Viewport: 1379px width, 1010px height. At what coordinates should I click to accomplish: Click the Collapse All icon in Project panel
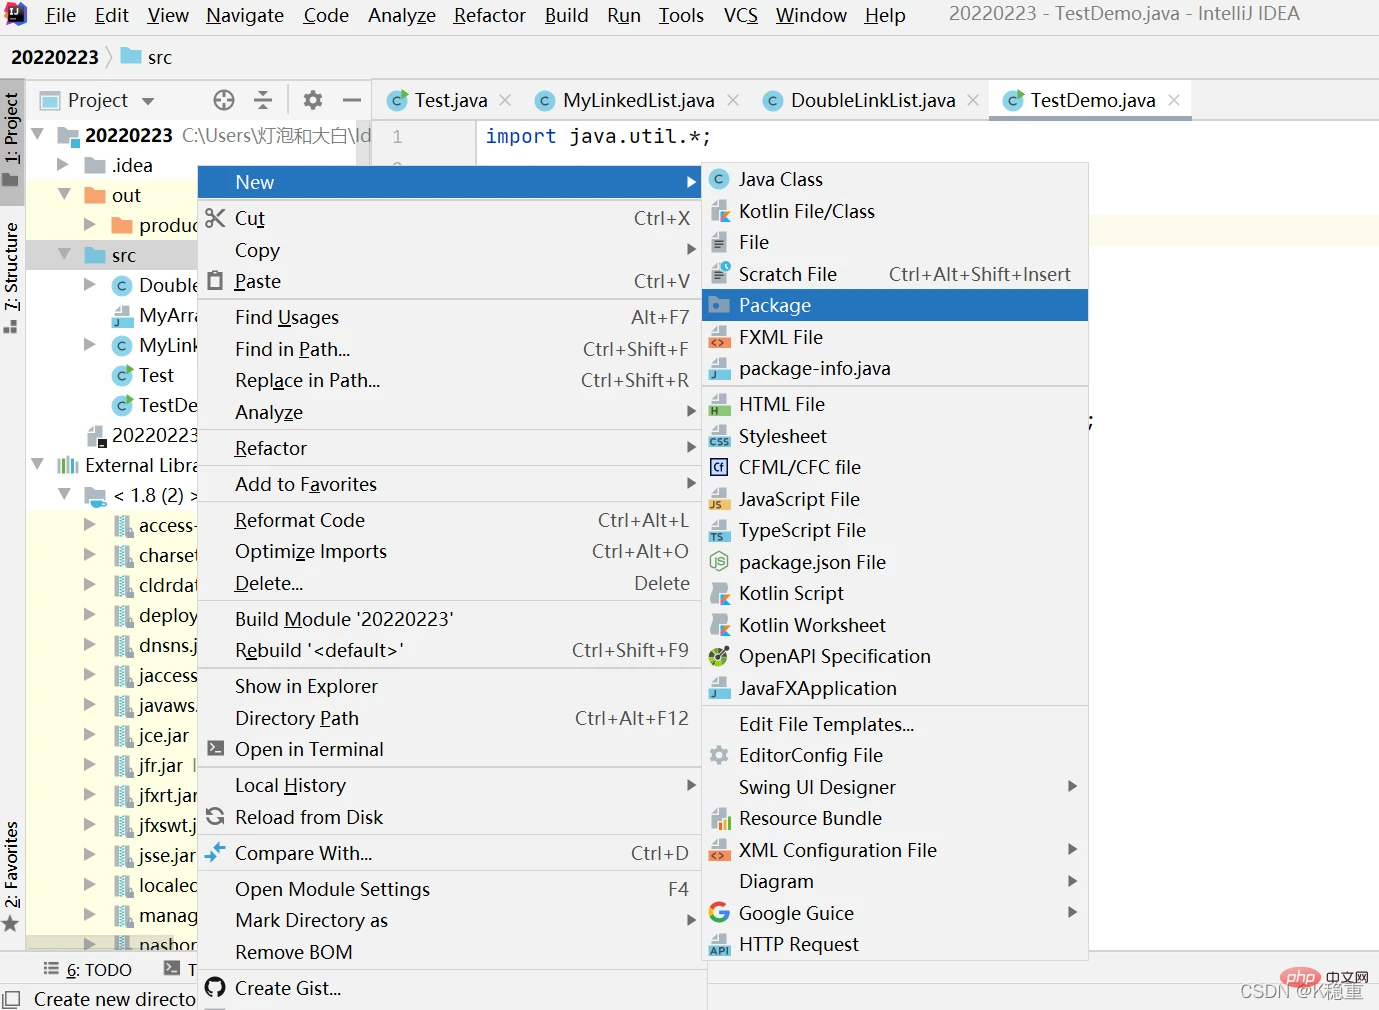(x=263, y=100)
